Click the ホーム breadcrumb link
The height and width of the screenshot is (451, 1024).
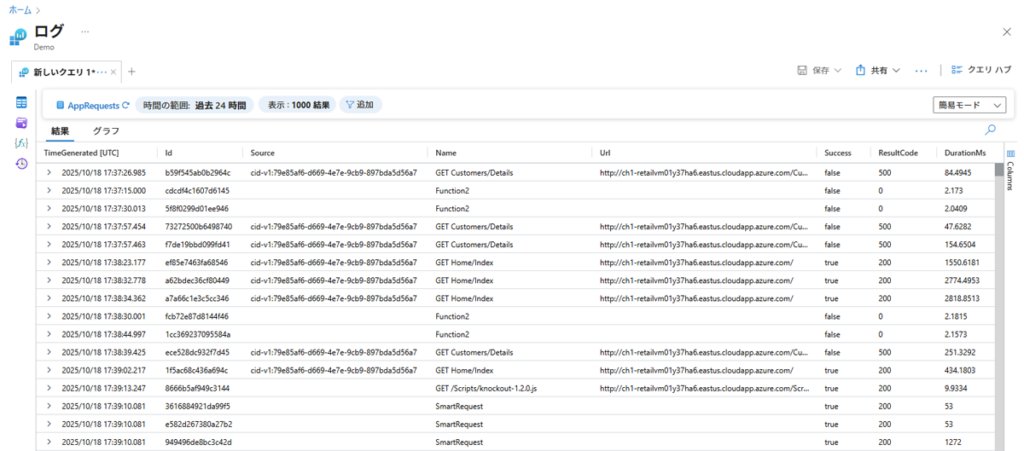pos(19,9)
